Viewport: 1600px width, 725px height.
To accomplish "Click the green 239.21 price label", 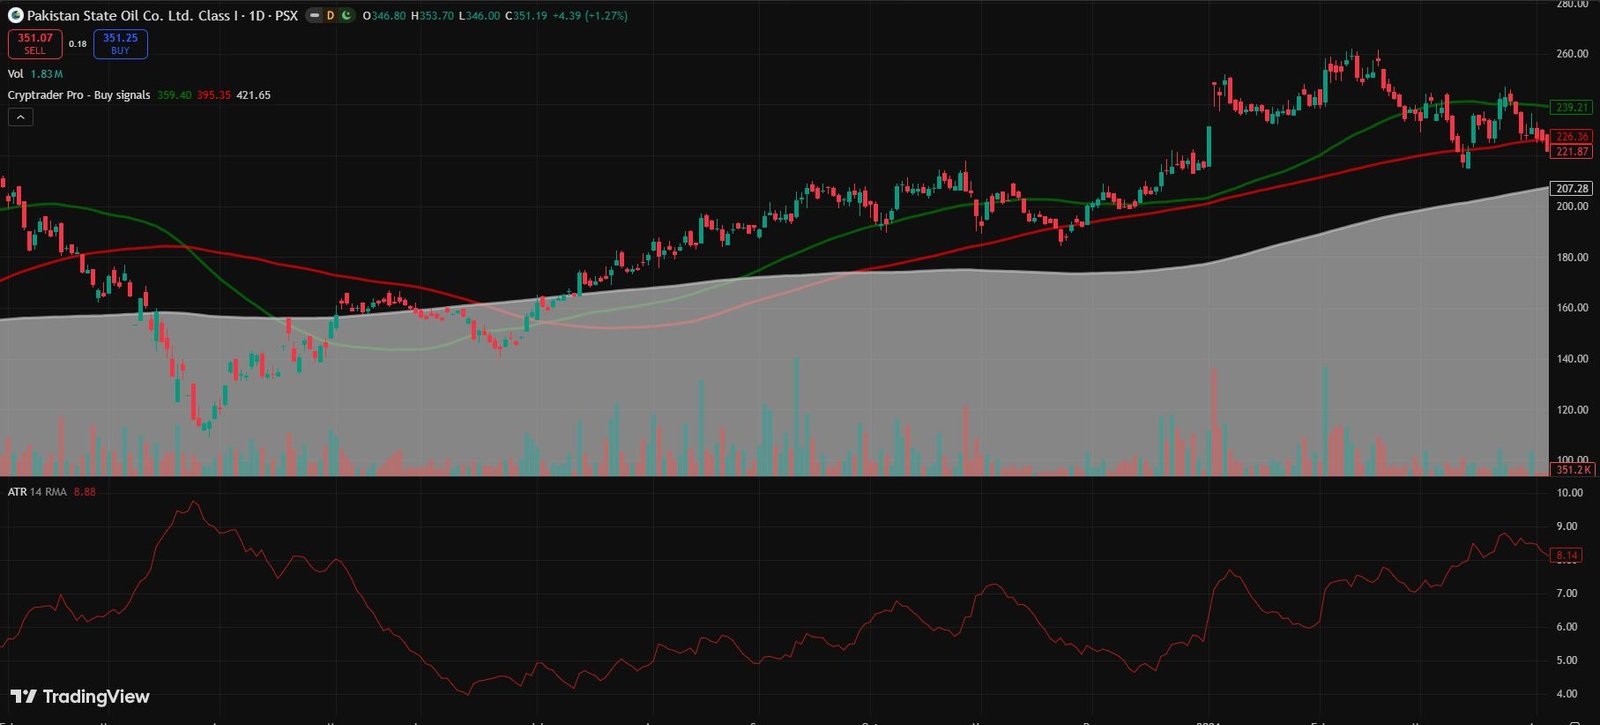I will click(1573, 107).
